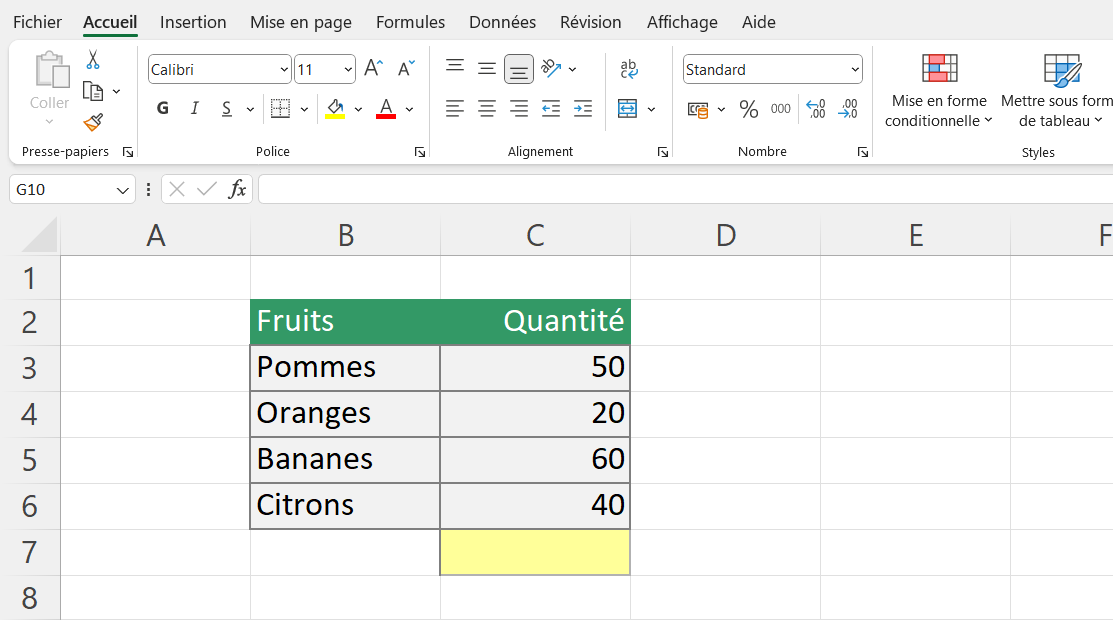Toggle bold formatting G button
Viewport: 1113px width, 620px height.
click(x=163, y=109)
